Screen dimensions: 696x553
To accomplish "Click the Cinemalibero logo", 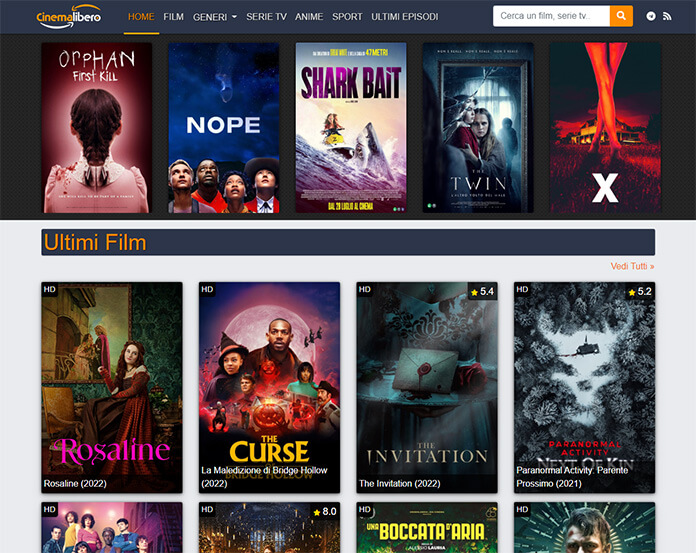I will [69, 17].
